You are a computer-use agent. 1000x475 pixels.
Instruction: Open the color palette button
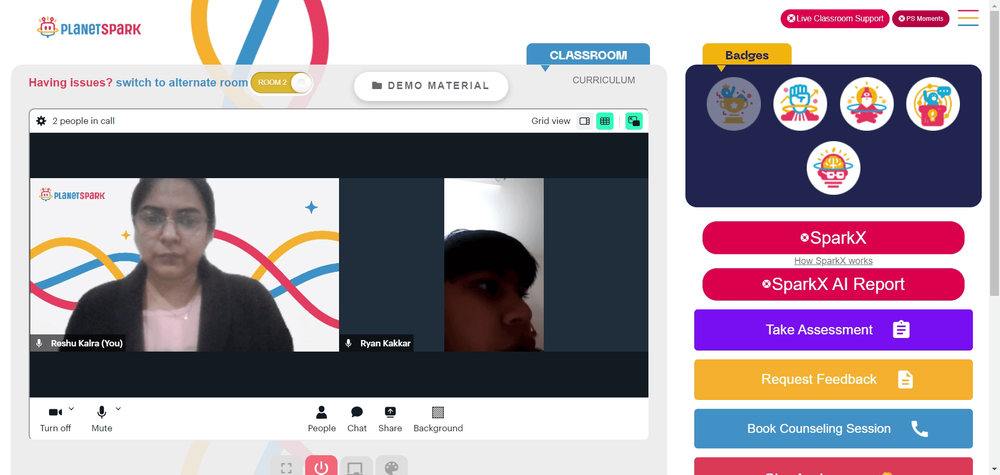pyautogui.click(x=392, y=467)
